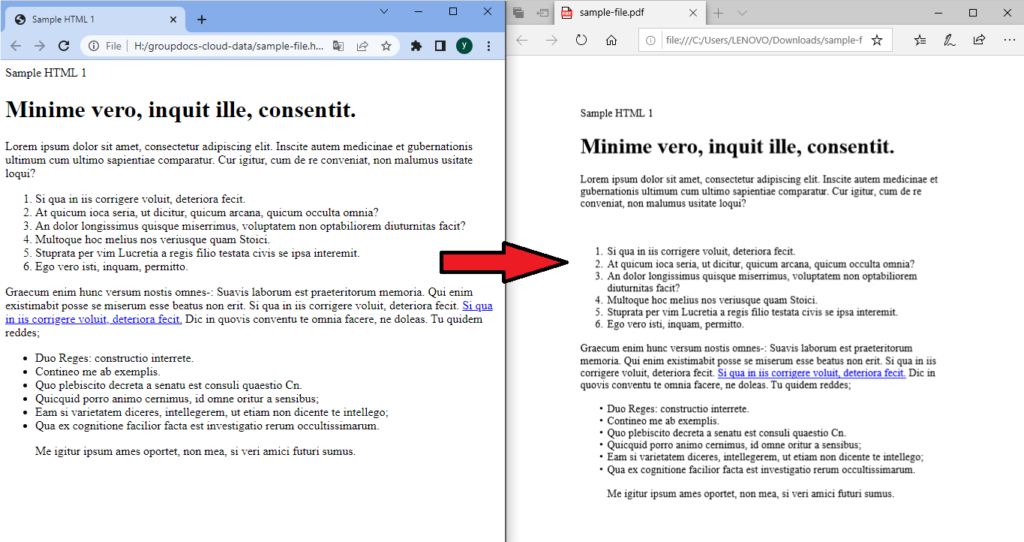Open Edge's Settings and more ellipsis menu
This screenshot has width=1024, height=542.
(x=1007, y=40)
